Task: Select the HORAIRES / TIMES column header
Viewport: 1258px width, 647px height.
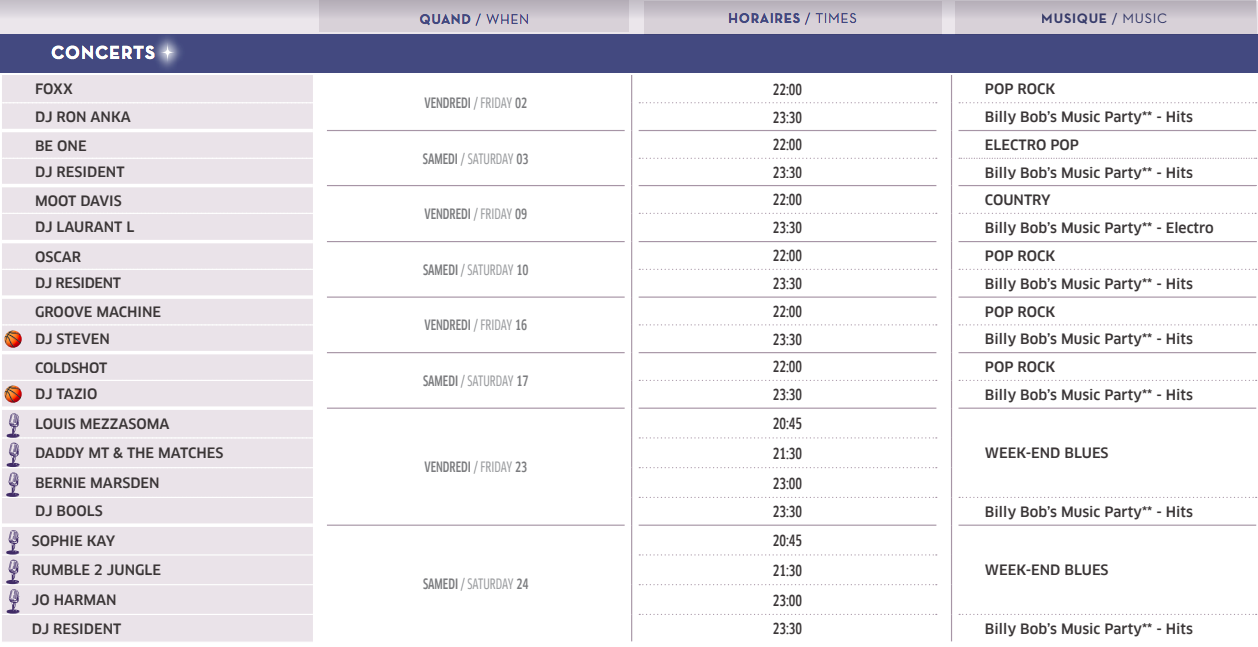Action: point(793,18)
